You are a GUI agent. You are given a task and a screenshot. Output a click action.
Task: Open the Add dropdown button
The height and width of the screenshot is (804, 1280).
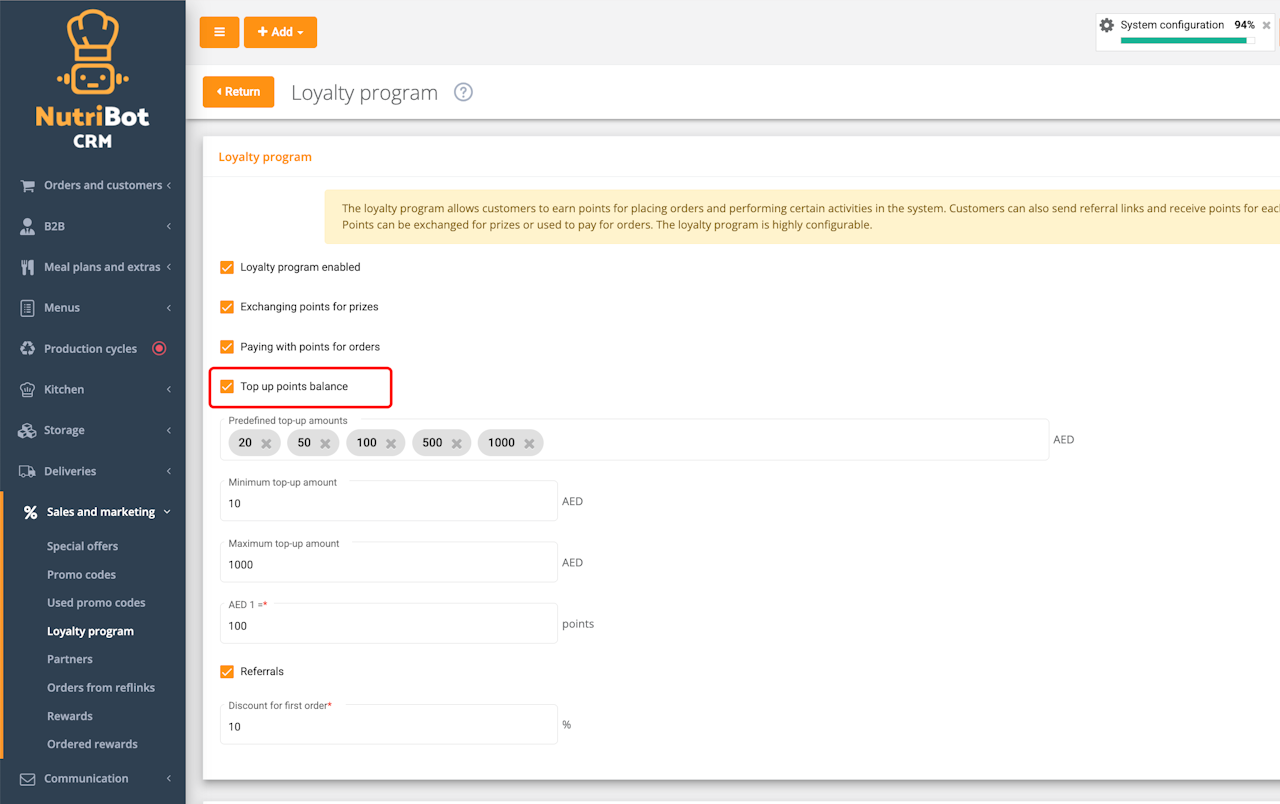tap(280, 32)
